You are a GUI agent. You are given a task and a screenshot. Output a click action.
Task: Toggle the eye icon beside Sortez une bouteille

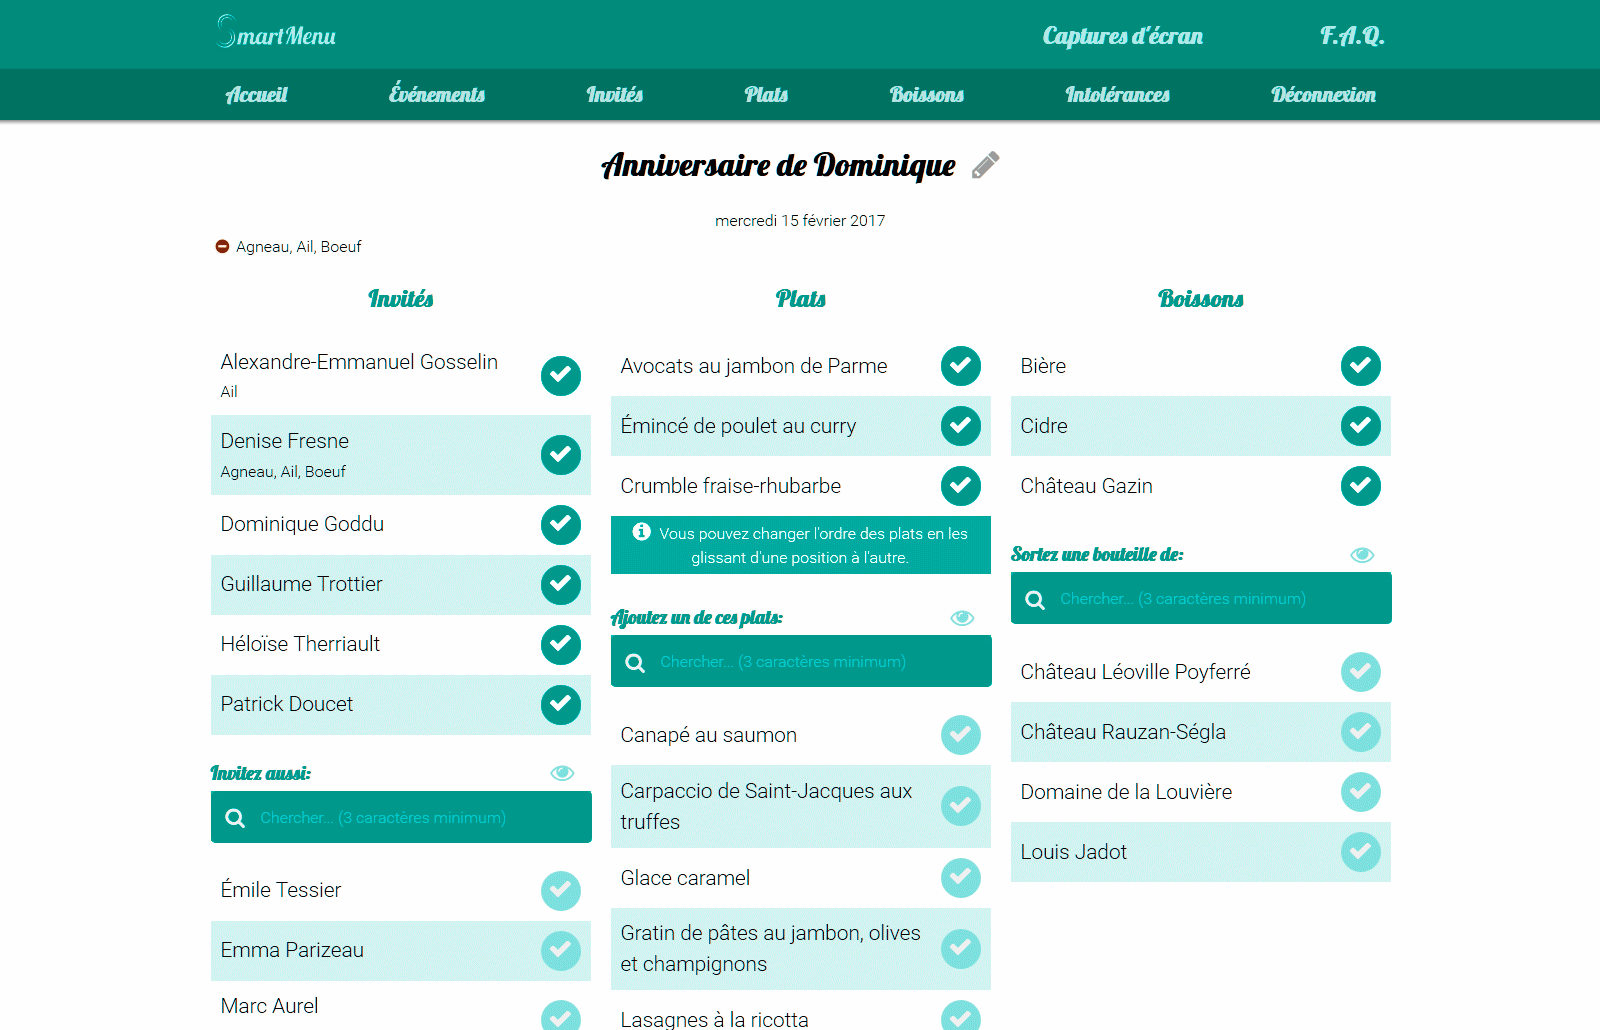(1362, 555)
